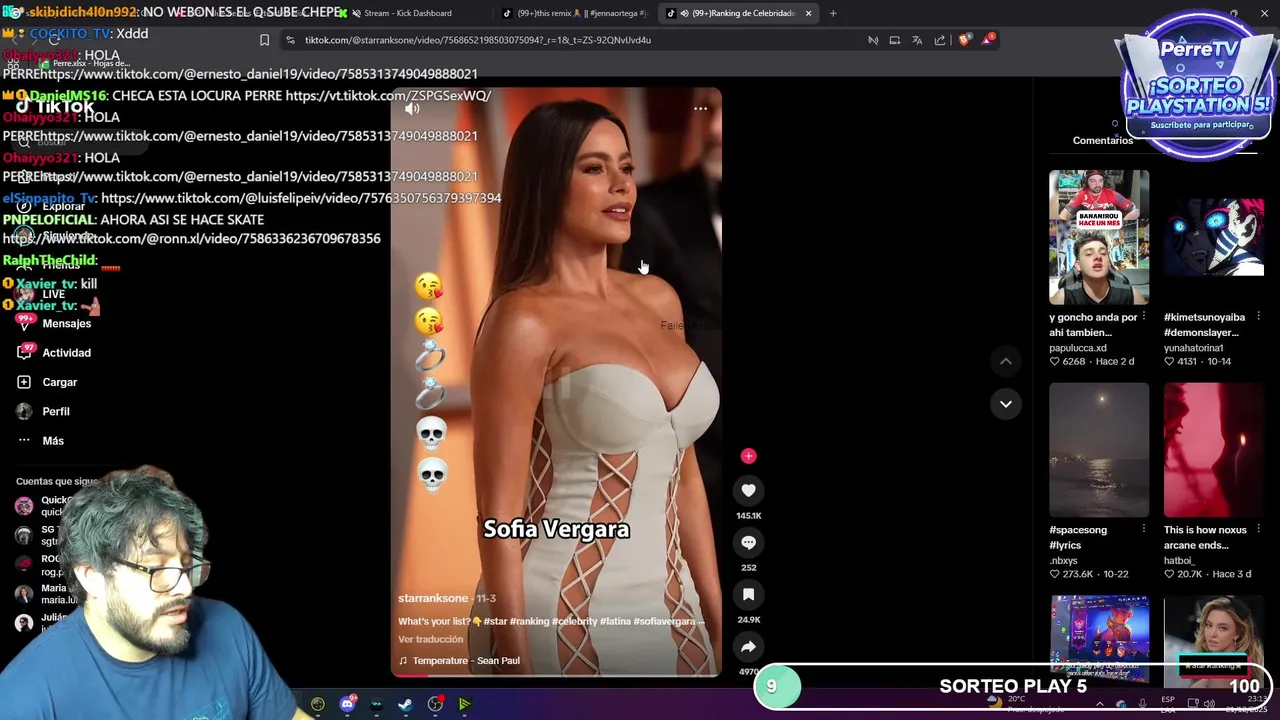Open the demon slayer video thumbnail
Image resolution: width=1280 pixels, height=720 pixels.
click(1214, 237)
